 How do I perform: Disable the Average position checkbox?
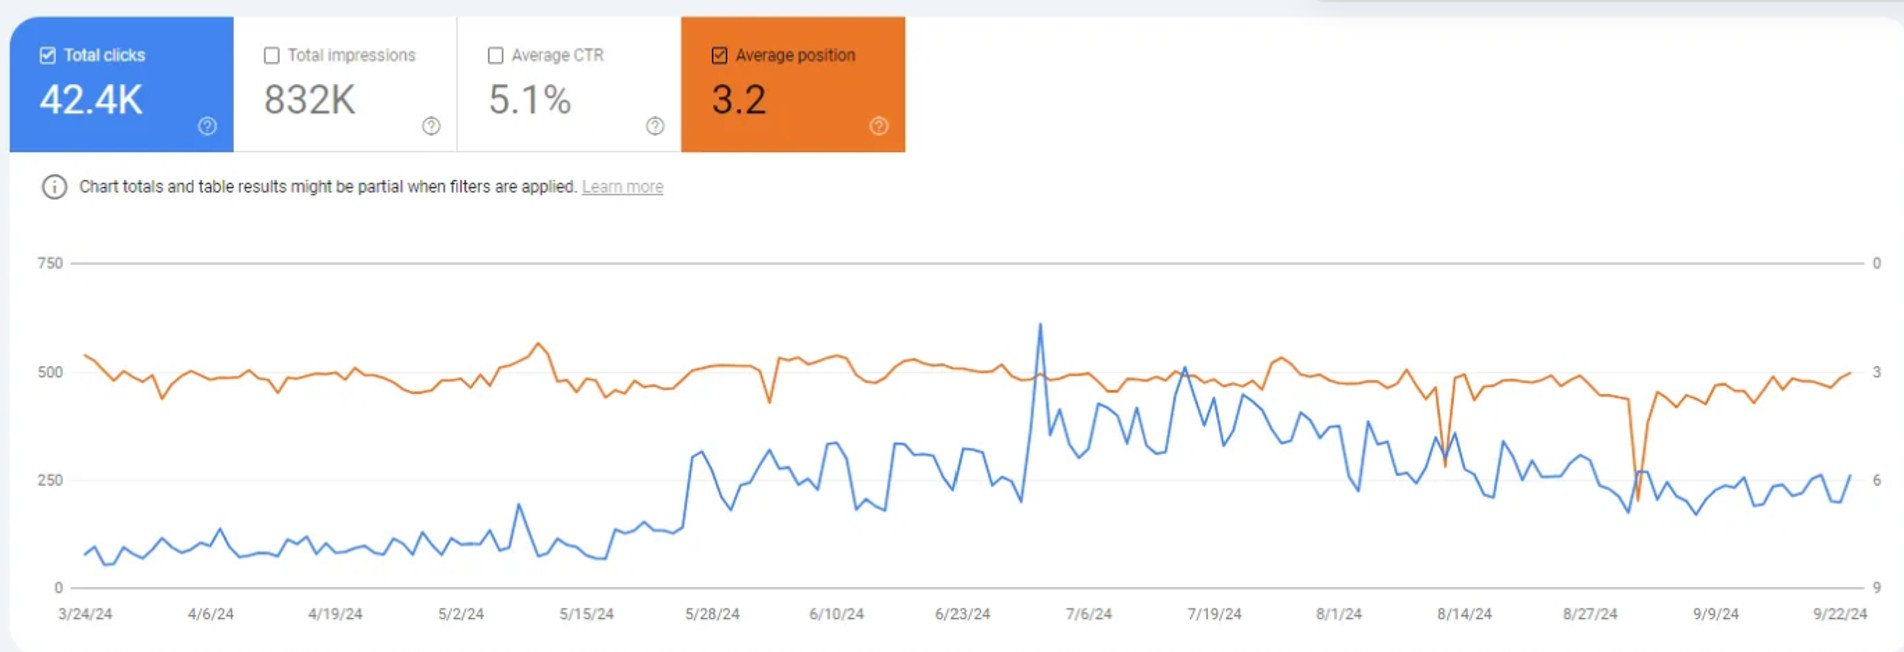point(720,56)
